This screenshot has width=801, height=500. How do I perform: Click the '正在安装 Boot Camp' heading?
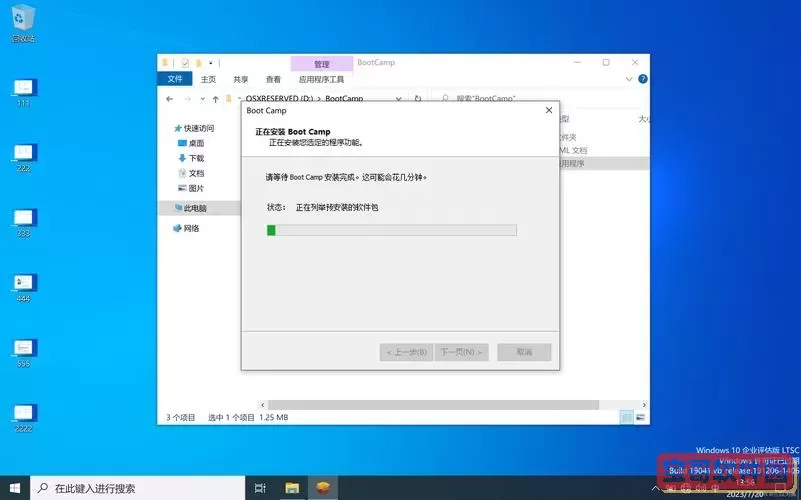pos(293,132)
